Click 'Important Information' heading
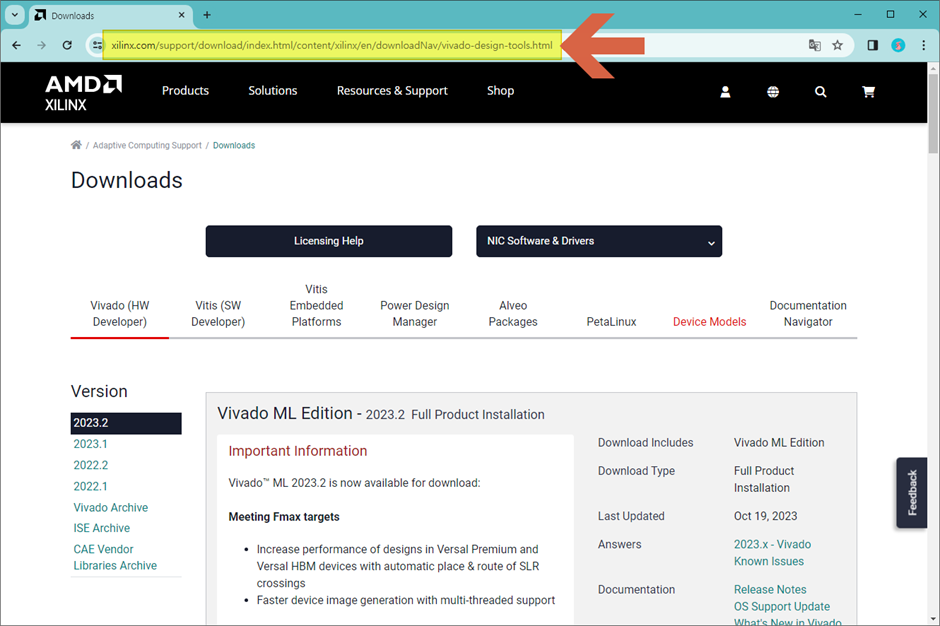Viewport: 940px width, 626px height. [x=298, y=451]
